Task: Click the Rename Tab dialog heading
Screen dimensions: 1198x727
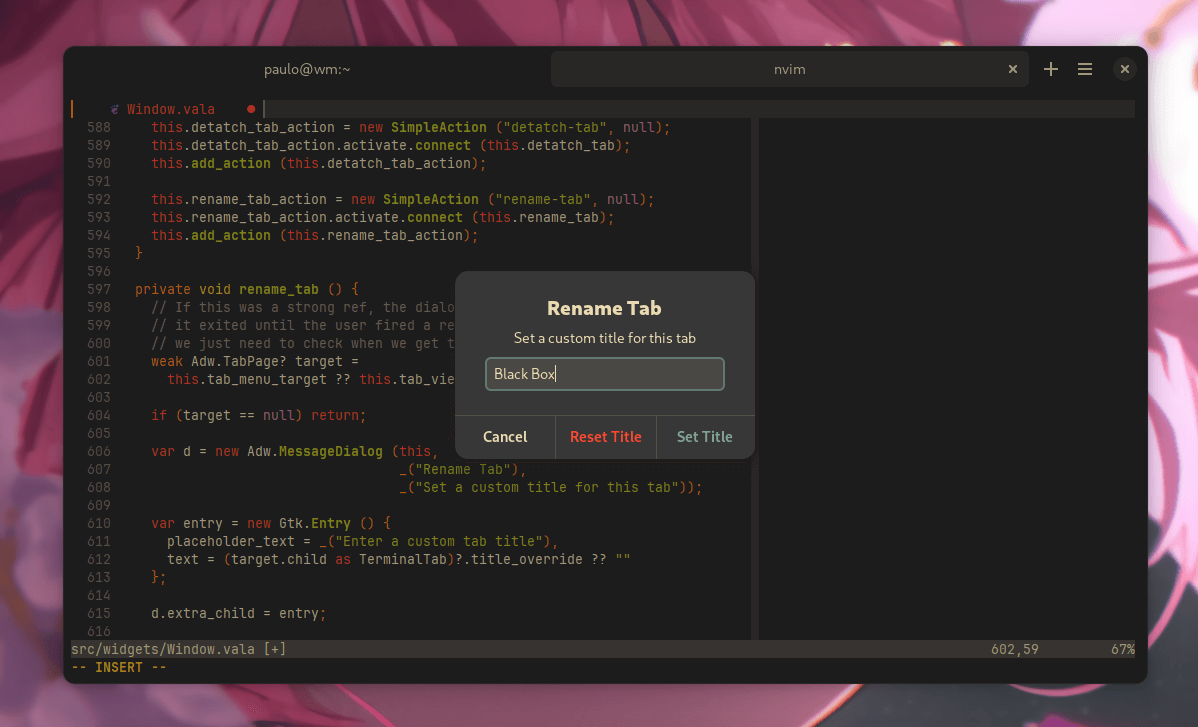Action: [x=604, y=308]
